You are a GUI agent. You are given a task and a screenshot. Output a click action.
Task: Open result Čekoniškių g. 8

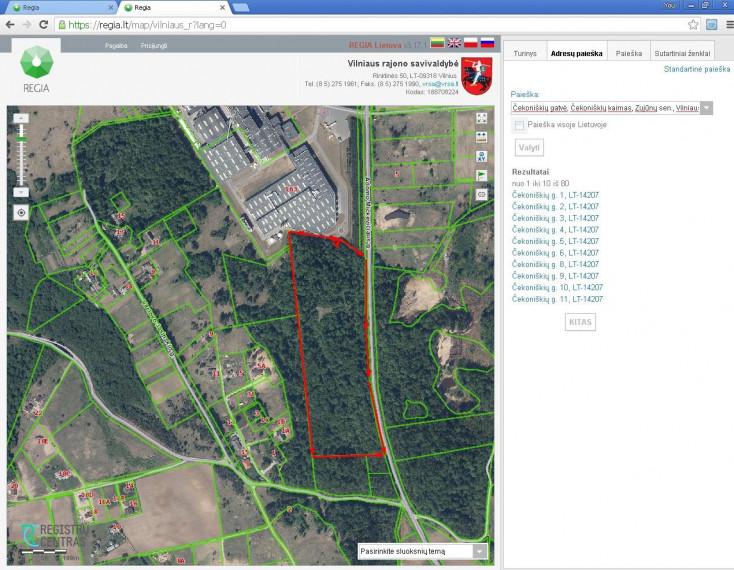555,264
